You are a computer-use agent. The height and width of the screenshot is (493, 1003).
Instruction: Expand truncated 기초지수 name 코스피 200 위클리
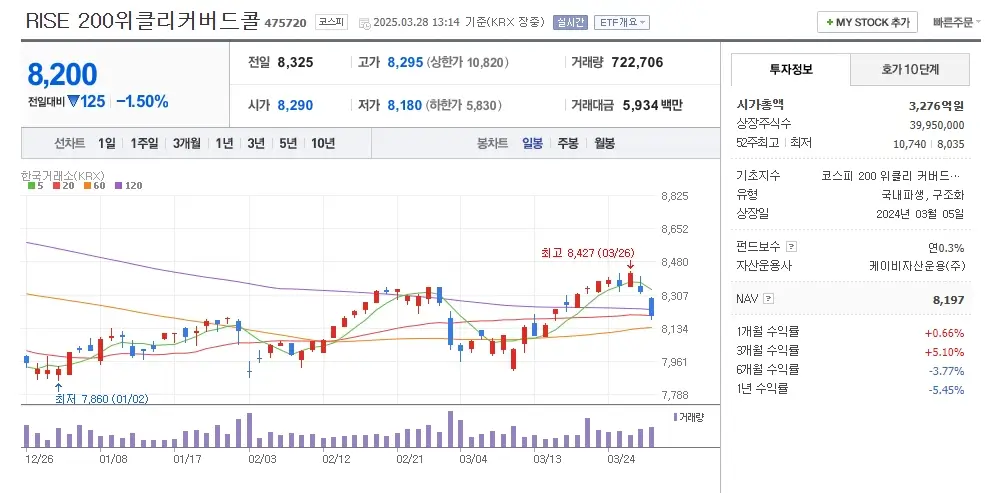(x=892, y=175)
